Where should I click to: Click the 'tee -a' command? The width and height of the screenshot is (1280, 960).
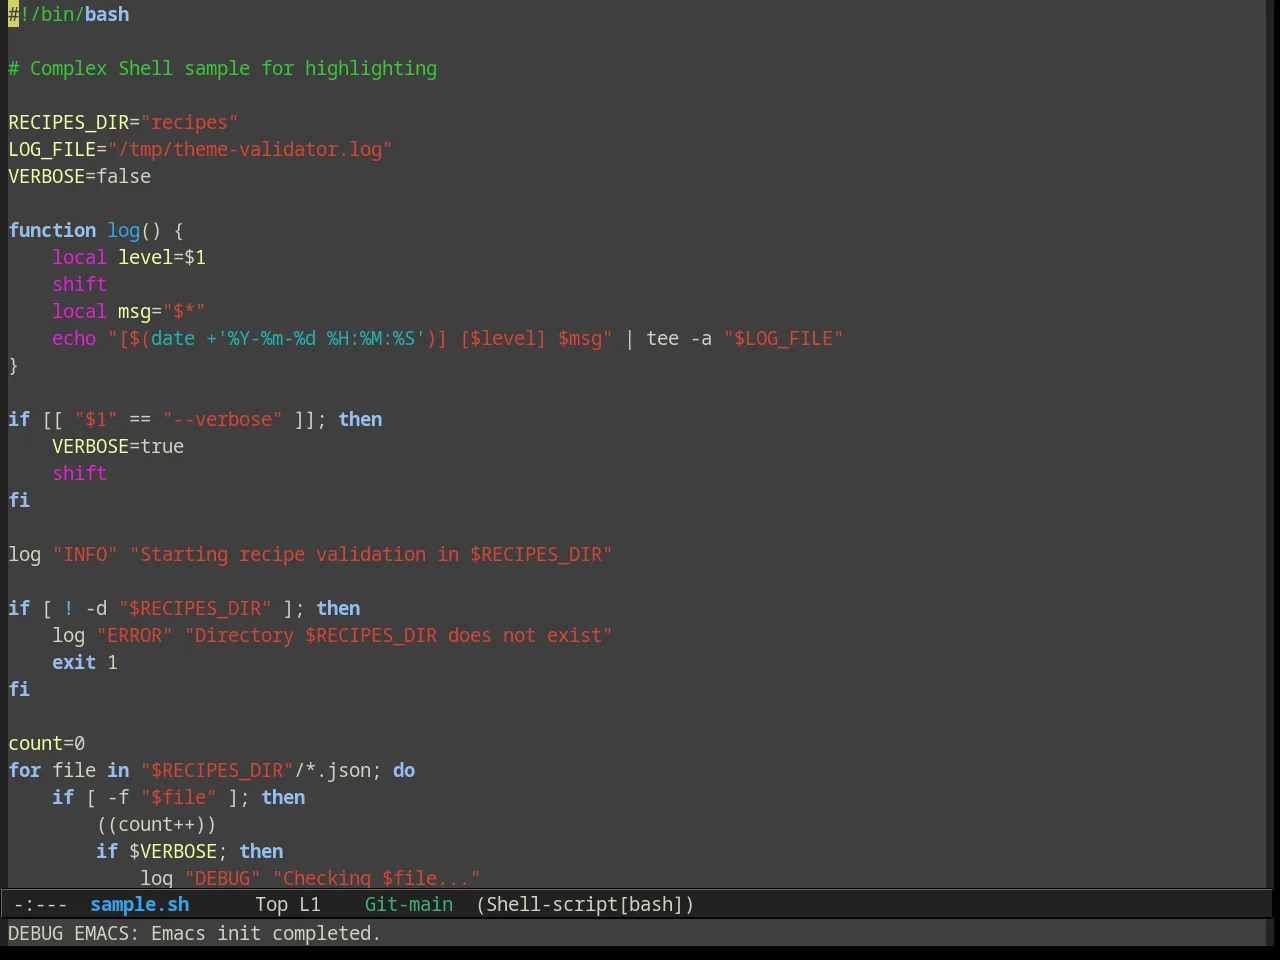click(679, 338)
